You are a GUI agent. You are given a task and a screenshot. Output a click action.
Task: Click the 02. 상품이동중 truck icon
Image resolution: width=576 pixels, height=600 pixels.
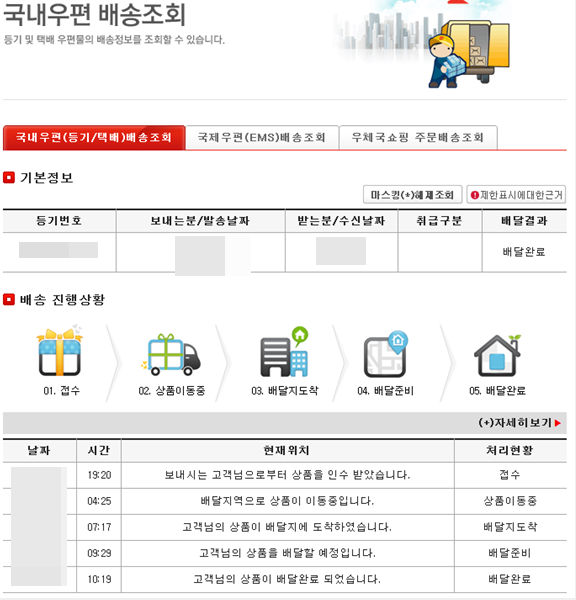pos(171,354)
